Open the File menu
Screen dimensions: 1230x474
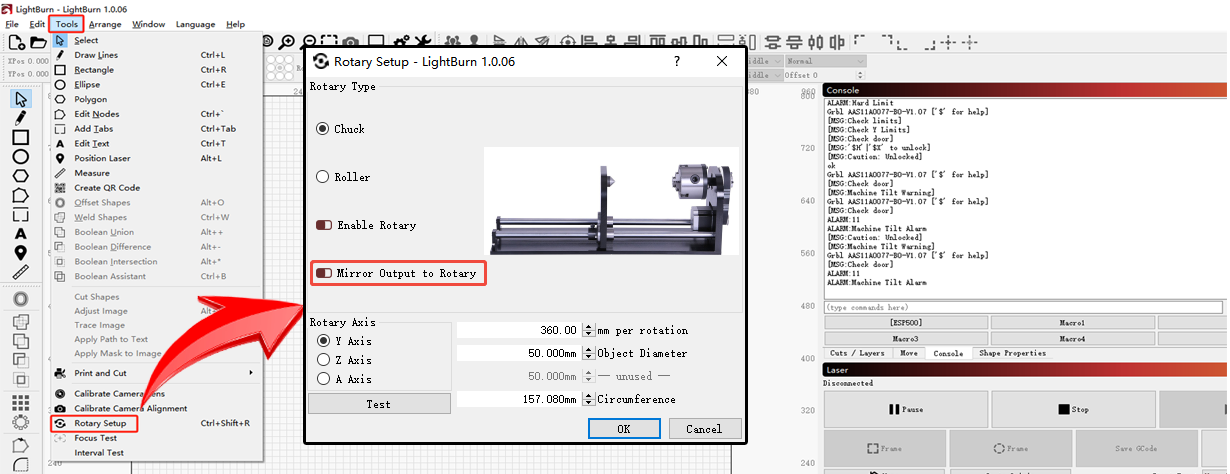[12, 24]
